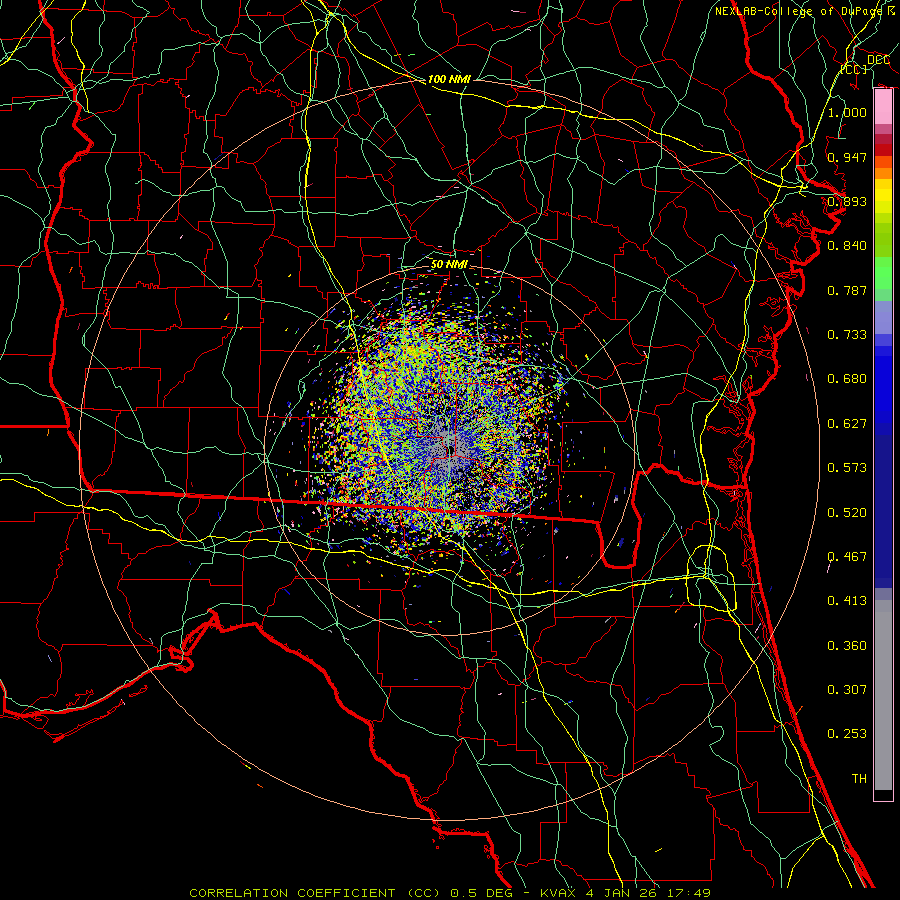This screenshot has height=900, width=900.
Task: Click the 0.520 legend value
Action: (x=847, y=513)
